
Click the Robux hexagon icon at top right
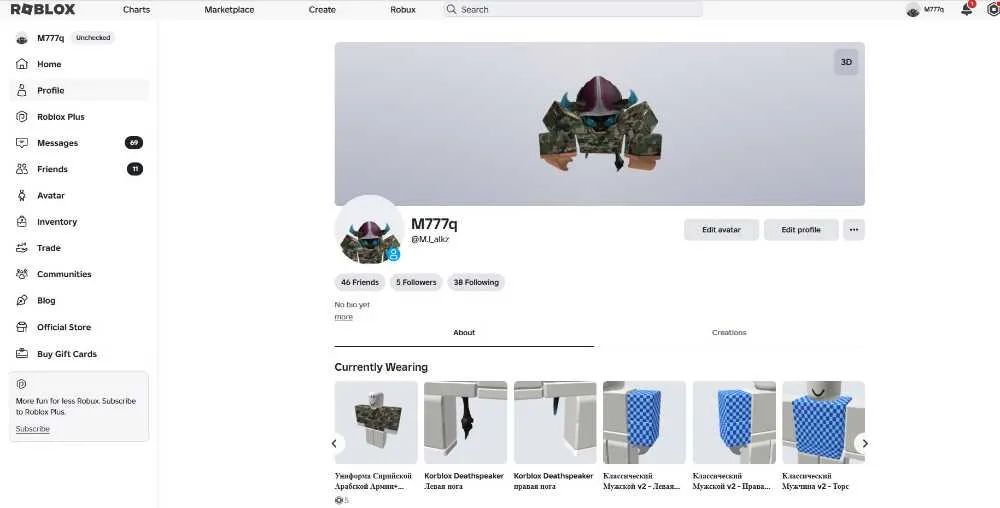993,10
